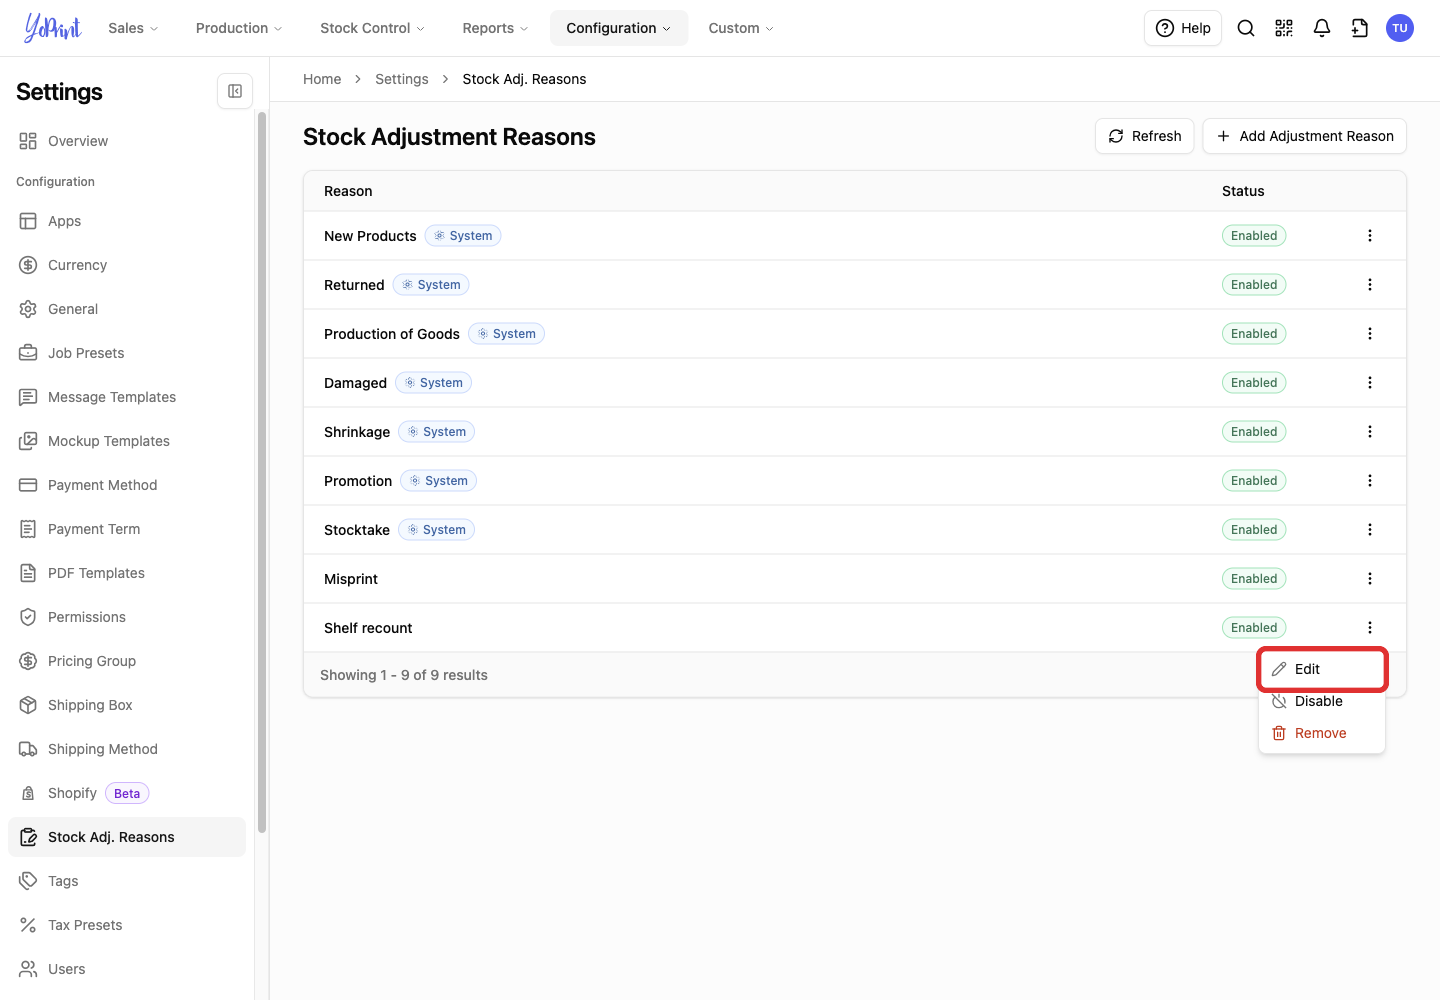Viewport: 1440px width, 1000px height.
Task: Open the three-dot menu for Production of Goods
Action: click(x=1370, y=334)
